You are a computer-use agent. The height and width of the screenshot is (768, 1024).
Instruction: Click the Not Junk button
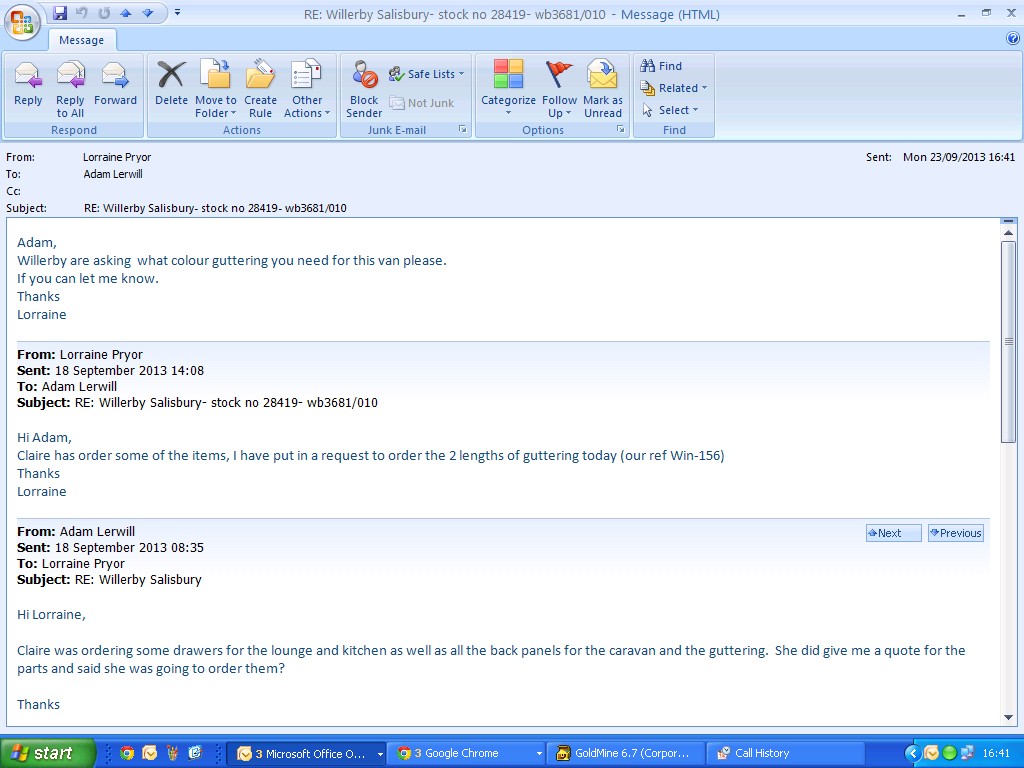coord(422,103)
